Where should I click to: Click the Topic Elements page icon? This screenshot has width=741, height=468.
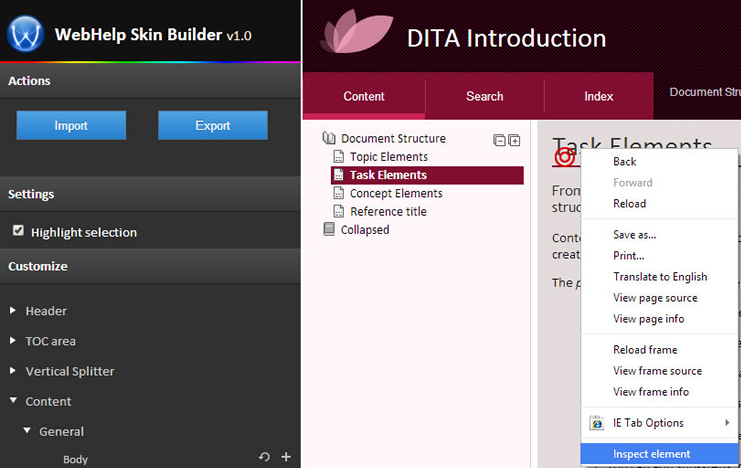338,156
